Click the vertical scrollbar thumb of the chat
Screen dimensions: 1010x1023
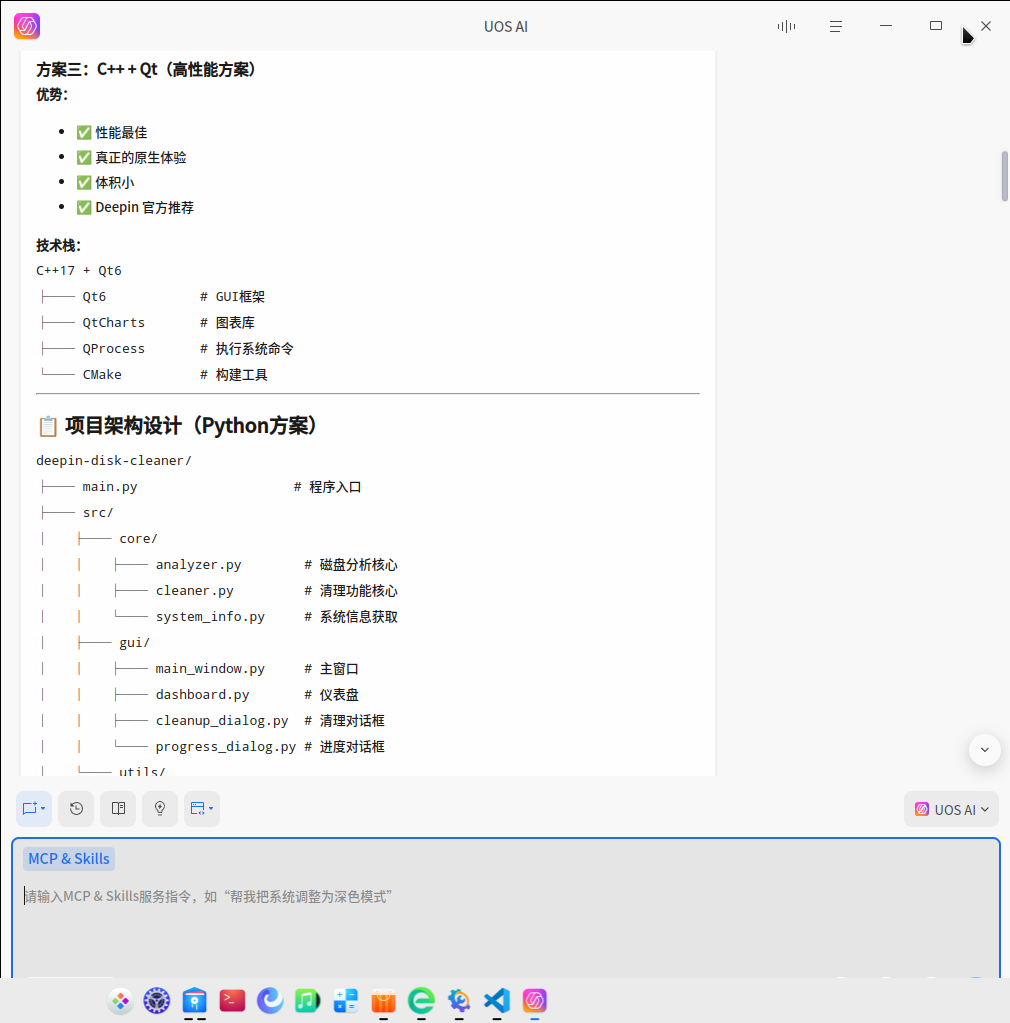1004,176
